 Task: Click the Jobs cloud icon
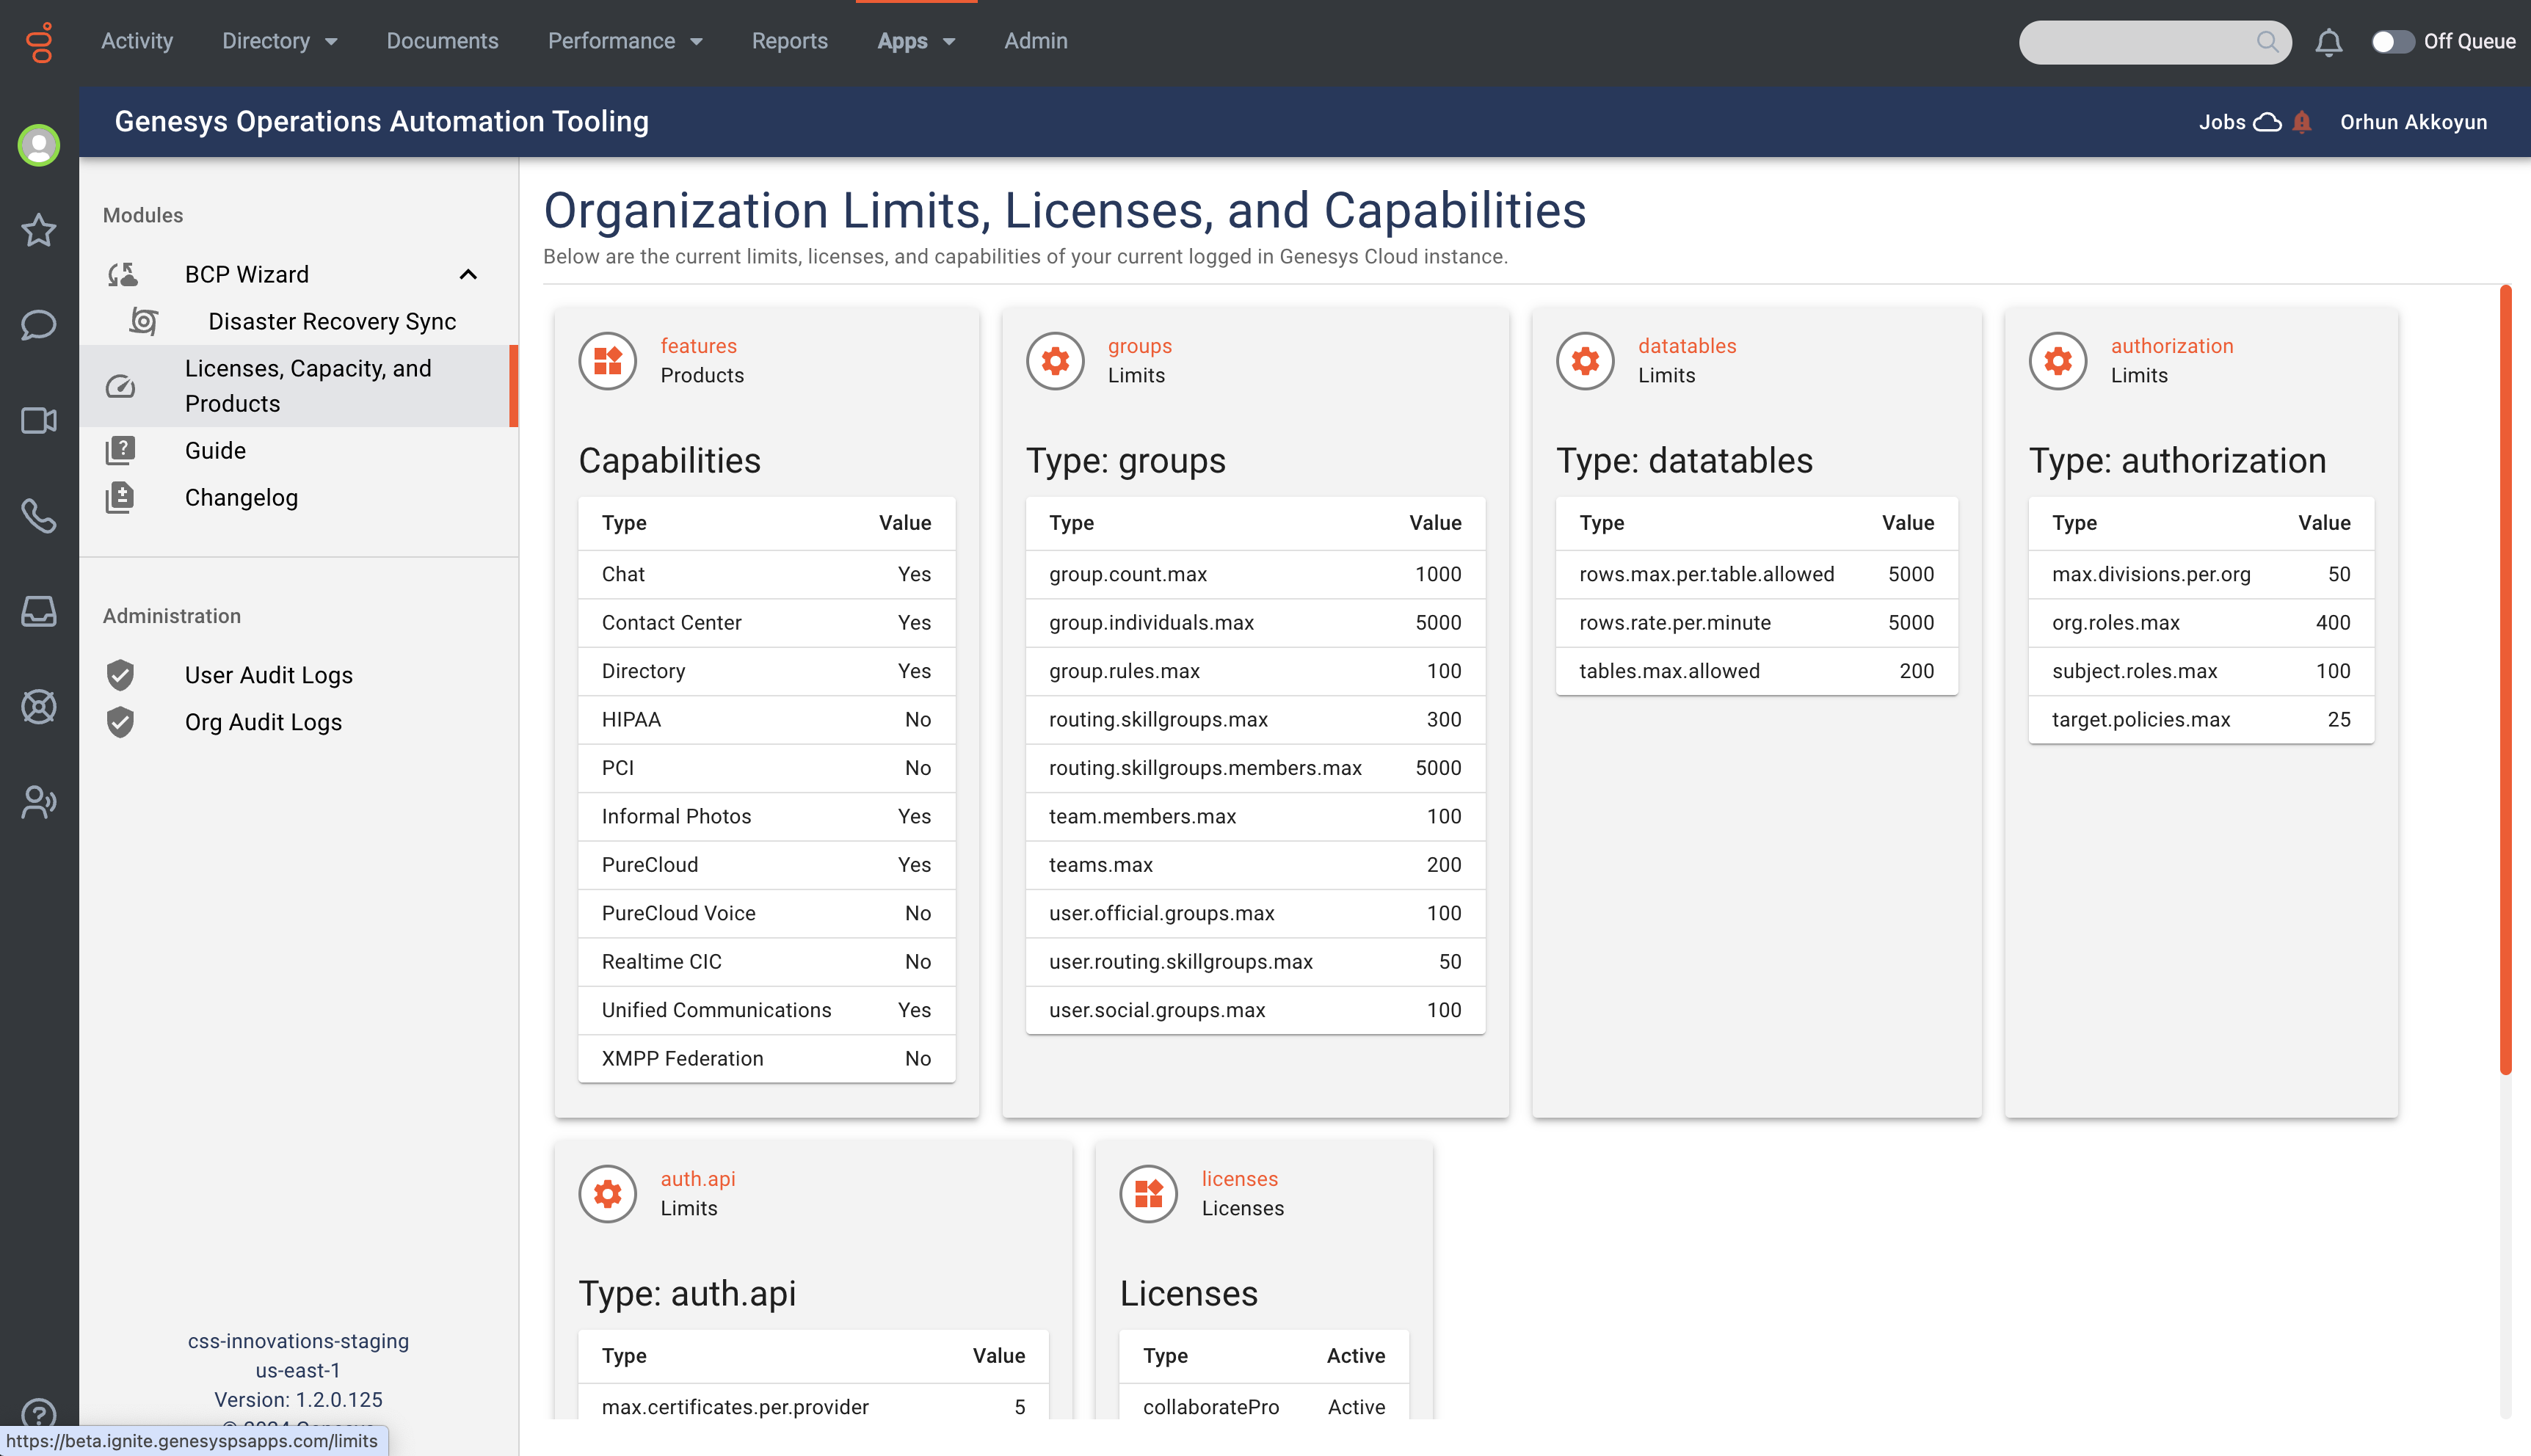(2267, 122)
